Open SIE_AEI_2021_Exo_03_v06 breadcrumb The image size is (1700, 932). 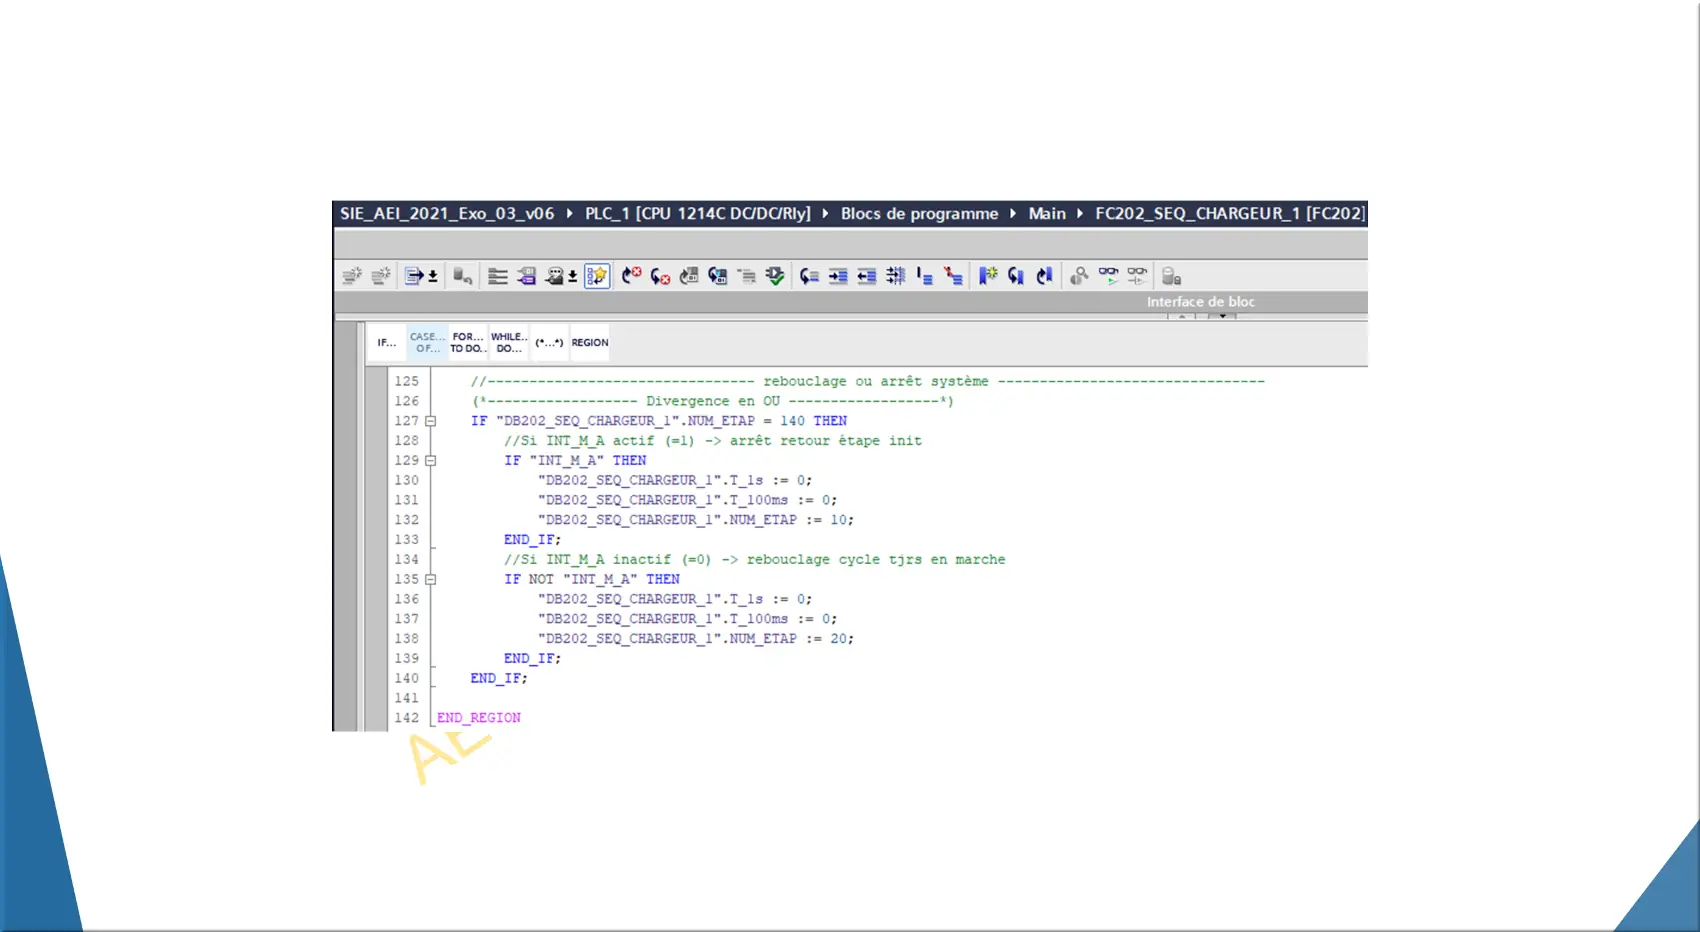coord(447,213)
